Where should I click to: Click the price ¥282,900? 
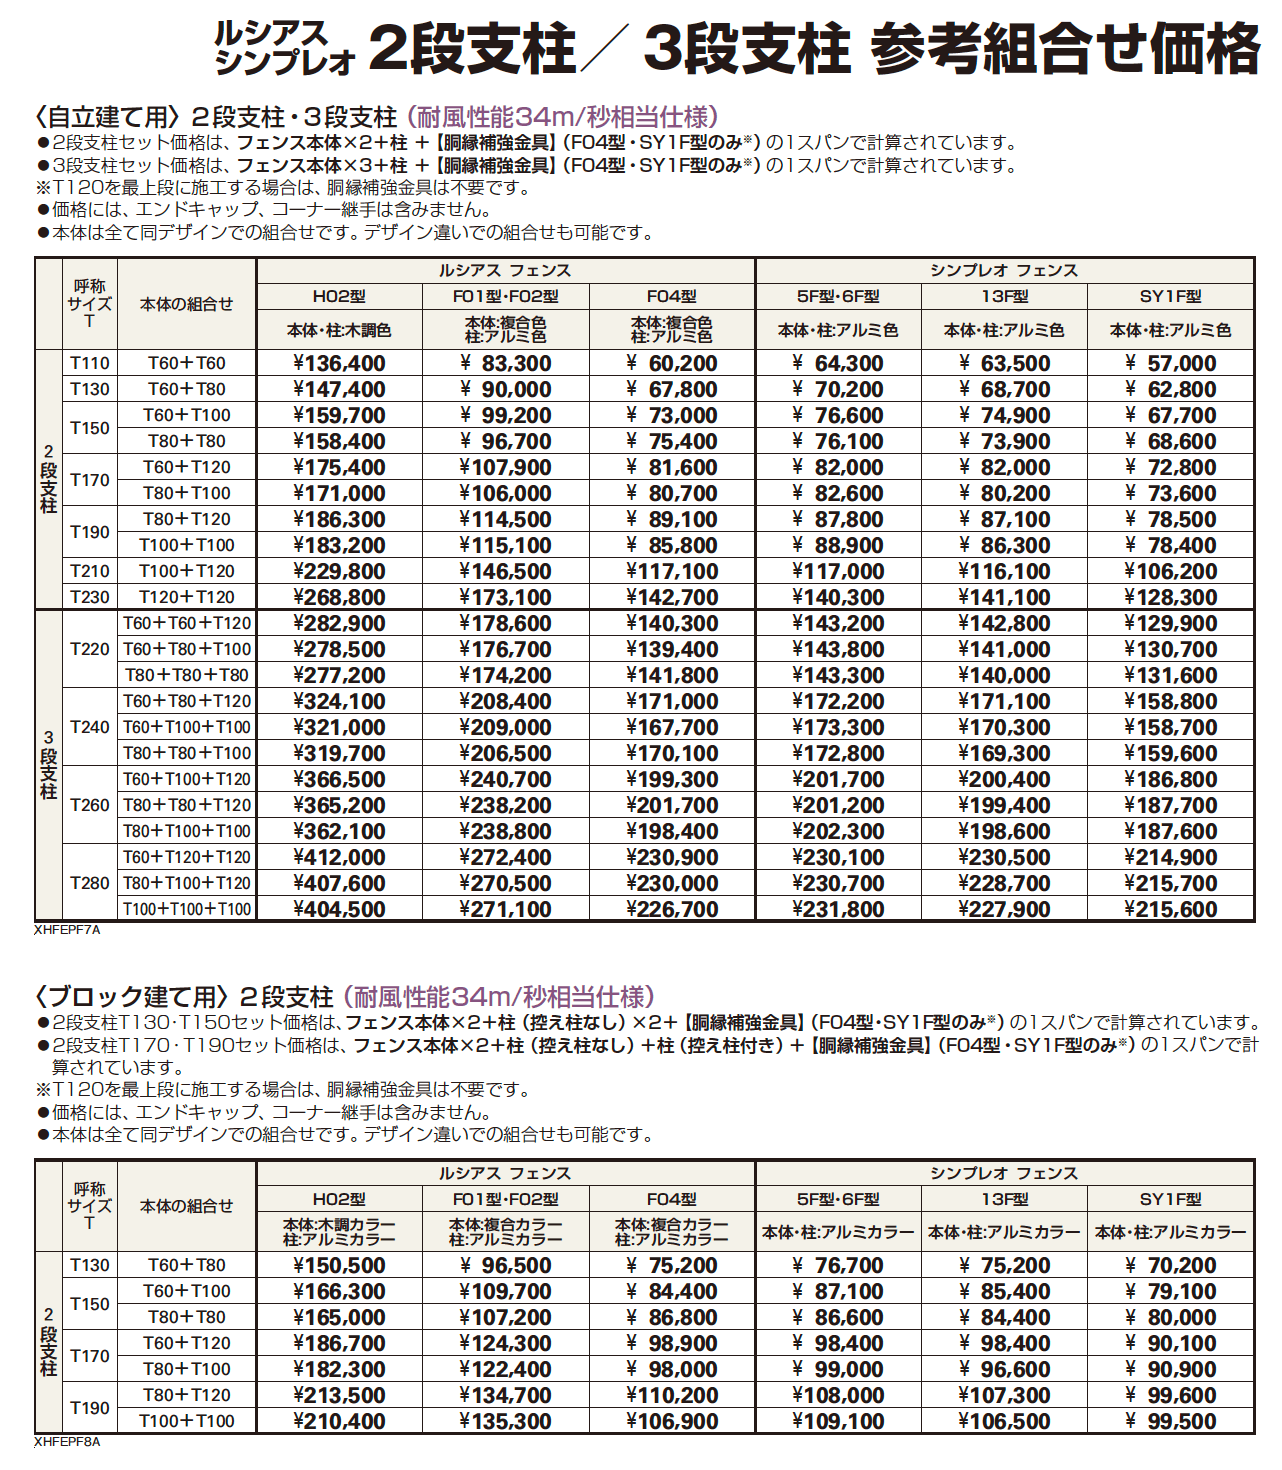click(x=339, y=623)
